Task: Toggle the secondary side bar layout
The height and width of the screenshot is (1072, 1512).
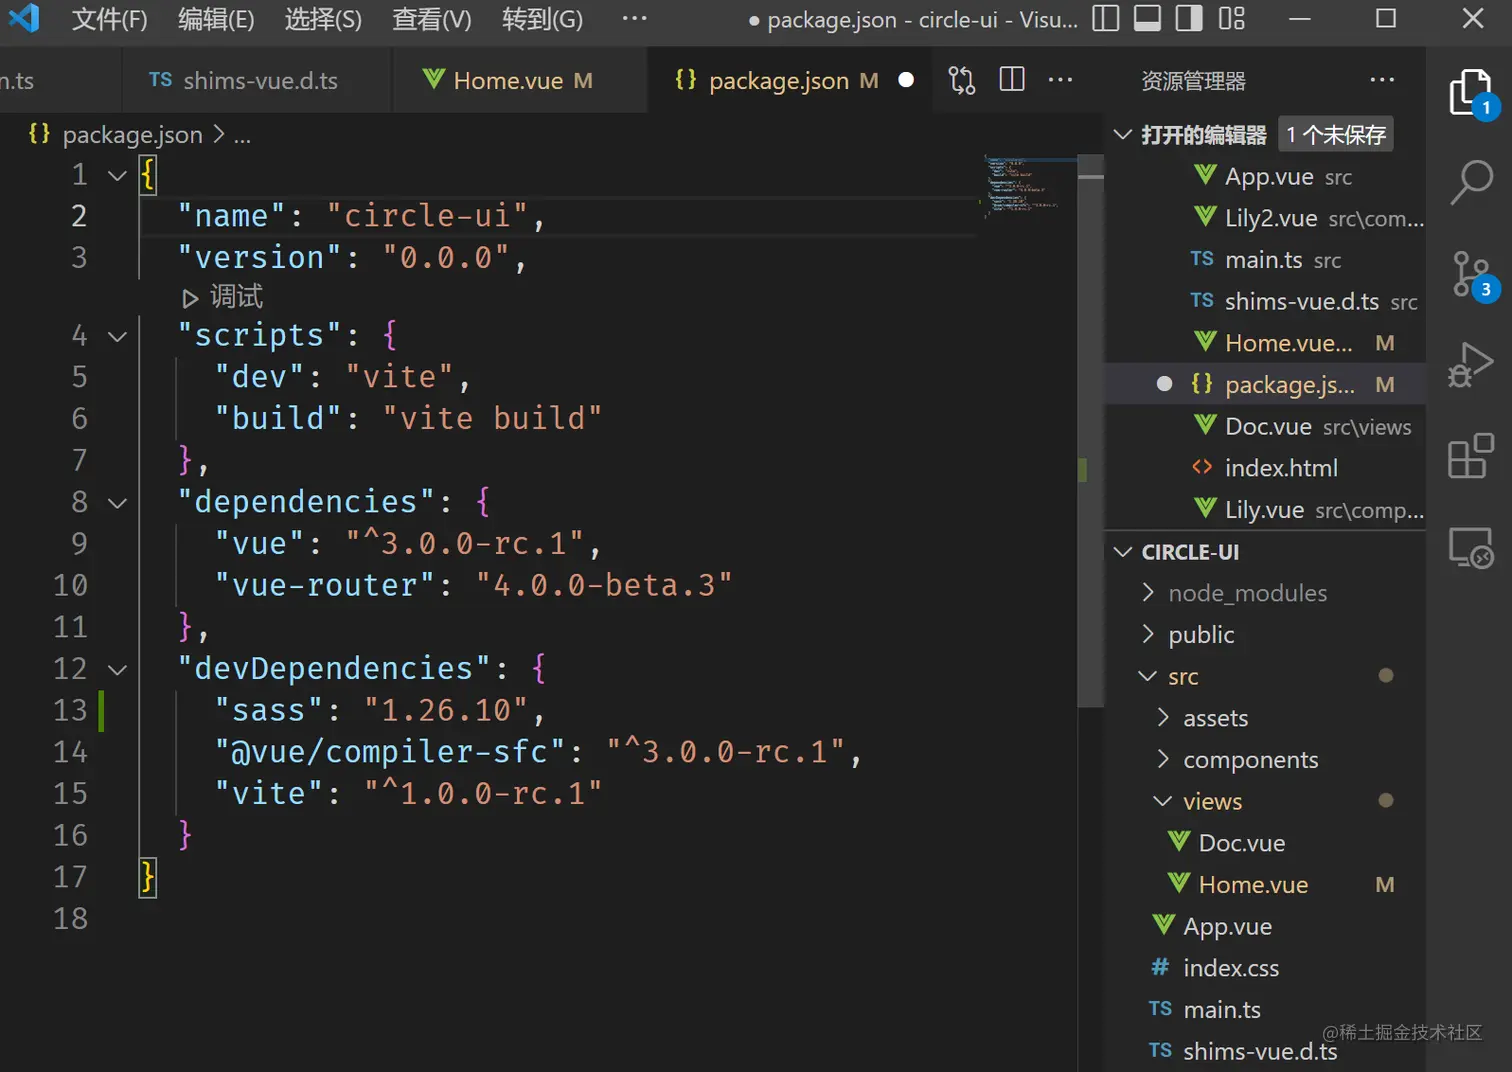Action: (1189, 18)
